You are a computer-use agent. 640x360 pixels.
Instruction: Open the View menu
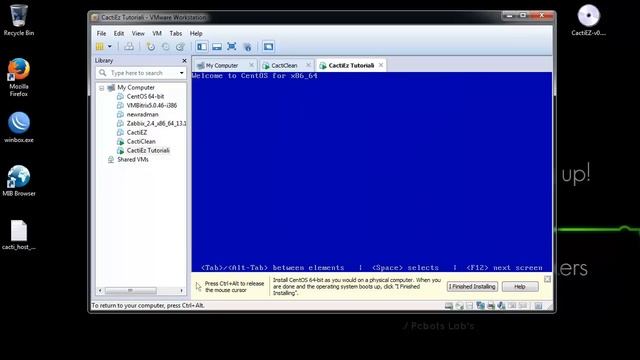point(138,33)
